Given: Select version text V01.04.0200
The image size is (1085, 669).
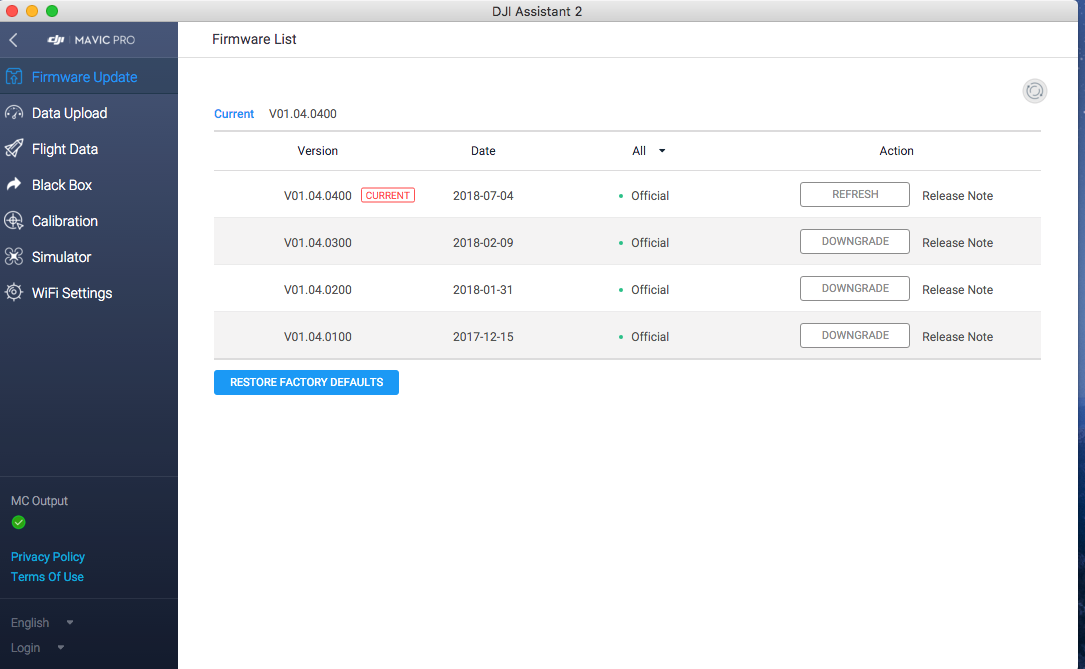Looking at the screenshot, I should (x=318, y=290).
